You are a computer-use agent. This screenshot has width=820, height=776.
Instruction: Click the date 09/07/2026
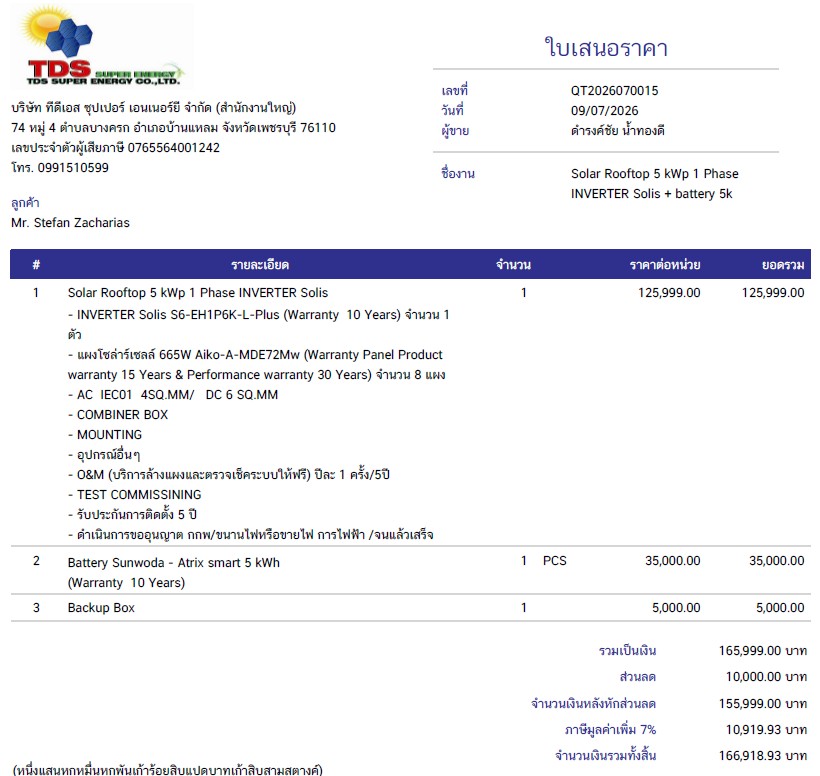[605, 110]
